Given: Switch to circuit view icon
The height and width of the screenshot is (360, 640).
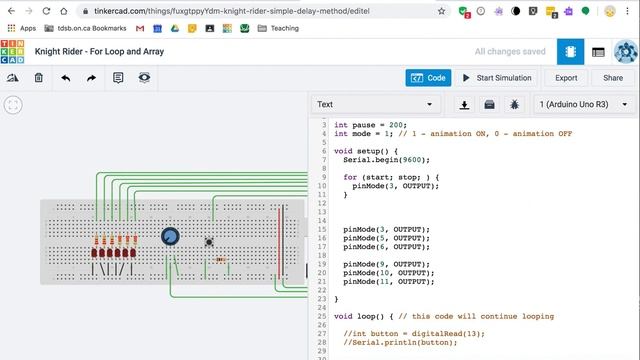Looking at the screenshot, I should pyautogui.click(x=570, y=51).
